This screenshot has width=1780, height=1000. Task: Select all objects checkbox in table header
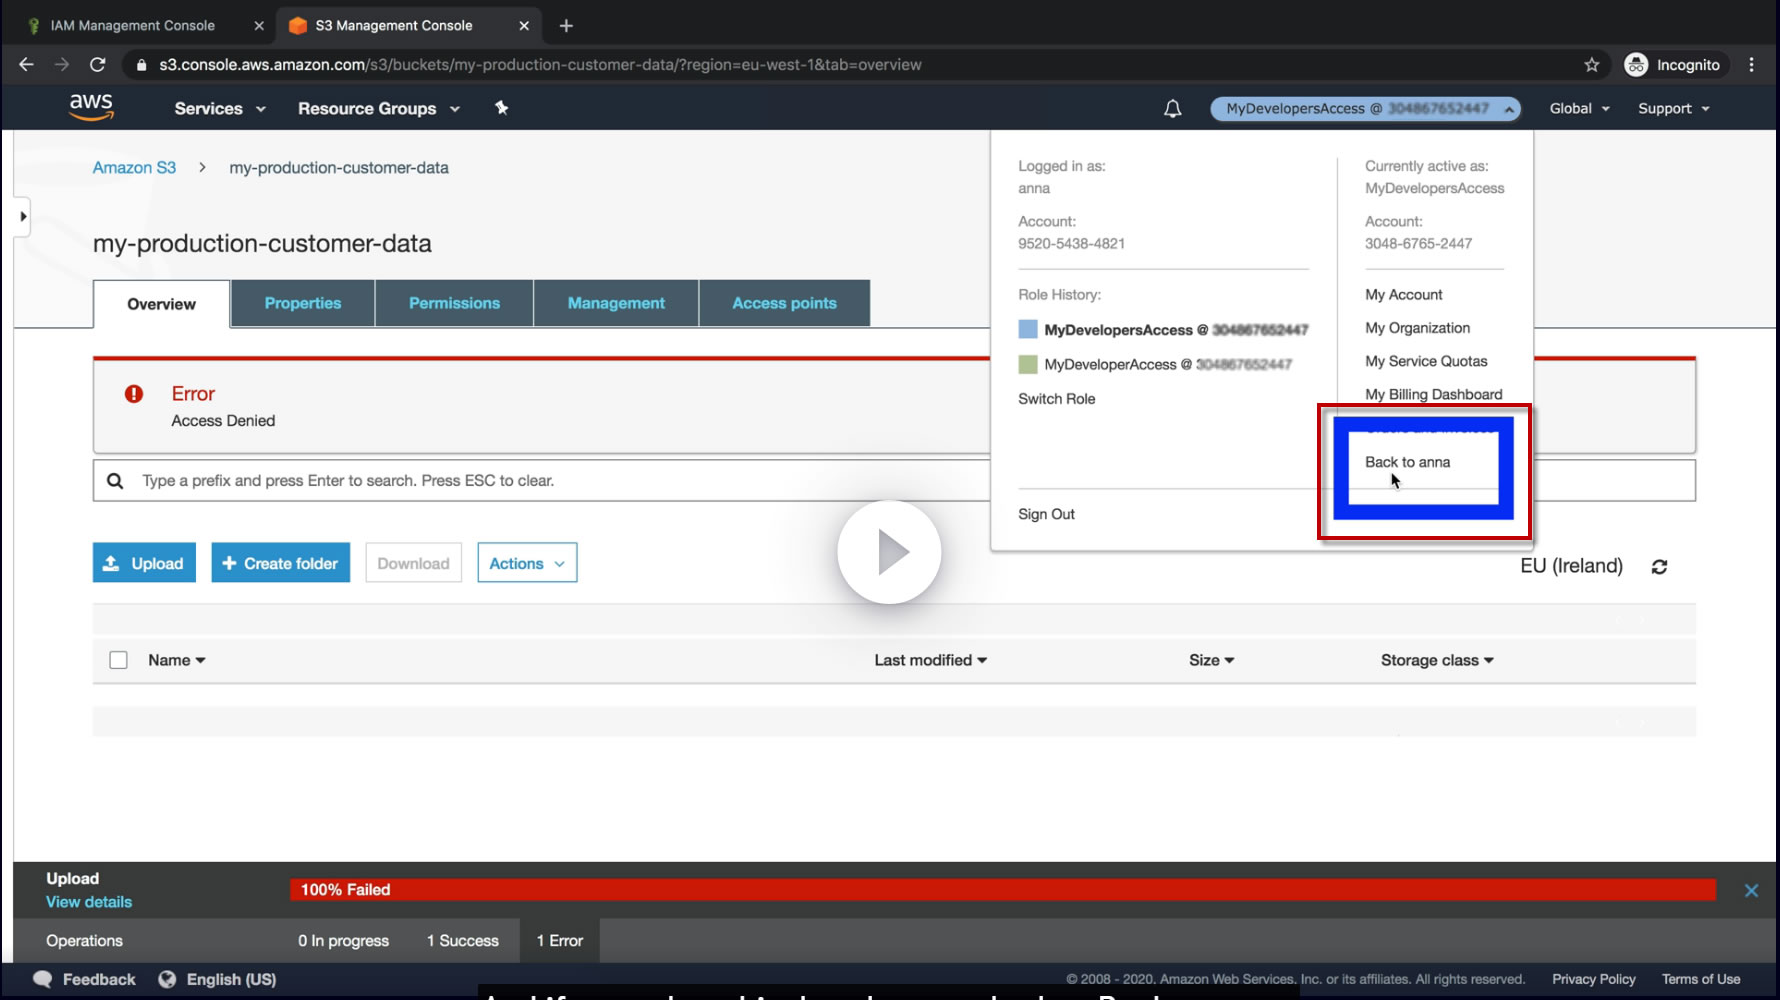point(118,660)
